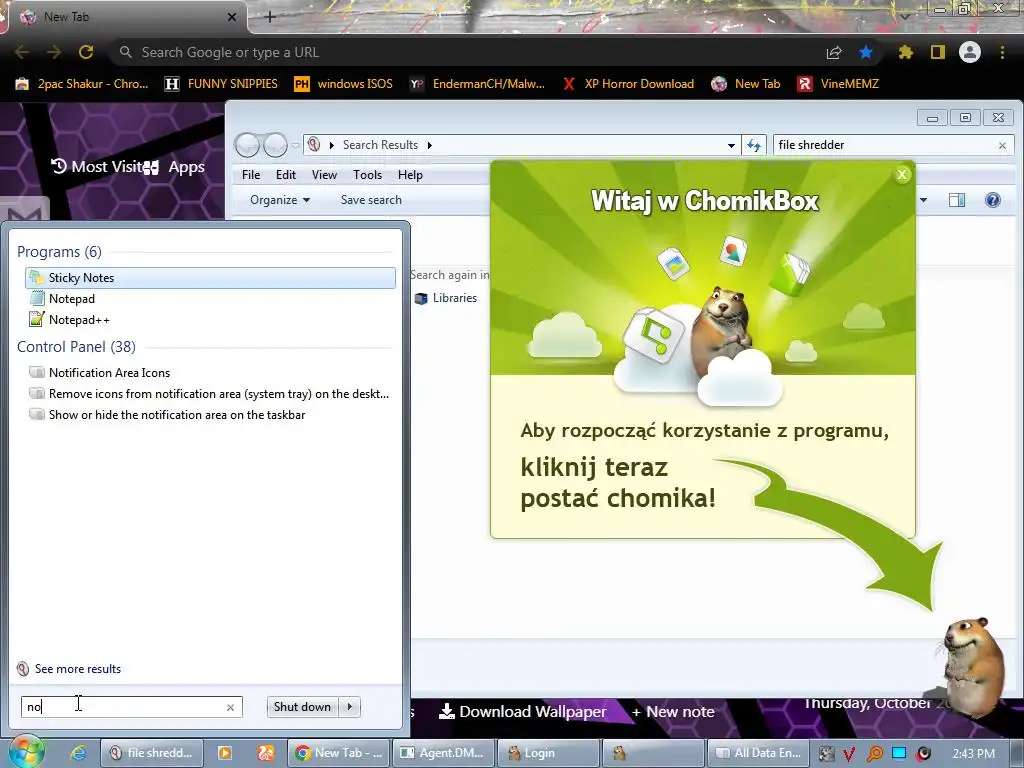This screenshot has width=1024, height=768.
Task: Click the Search Results breadcrumb arrow
Action: click(430, 145)
